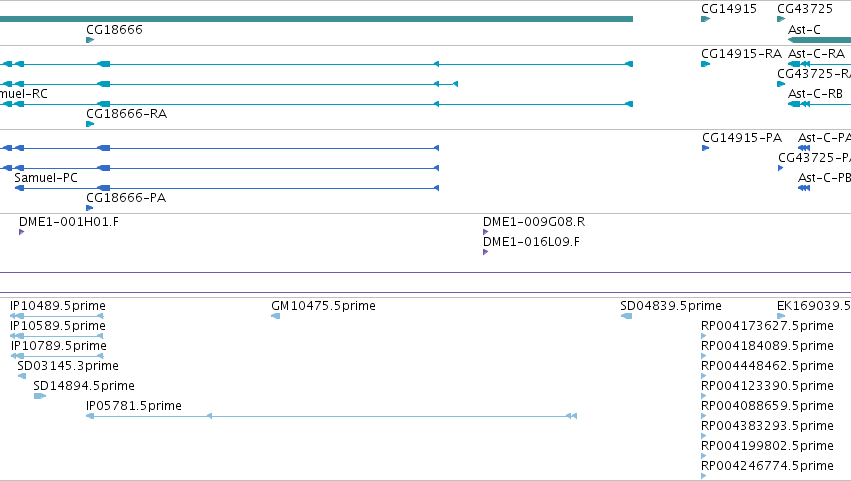This screenshot has height=481, width=851.
Task: Select the CG18666 gene label
Action: click(x=115, y=29)
